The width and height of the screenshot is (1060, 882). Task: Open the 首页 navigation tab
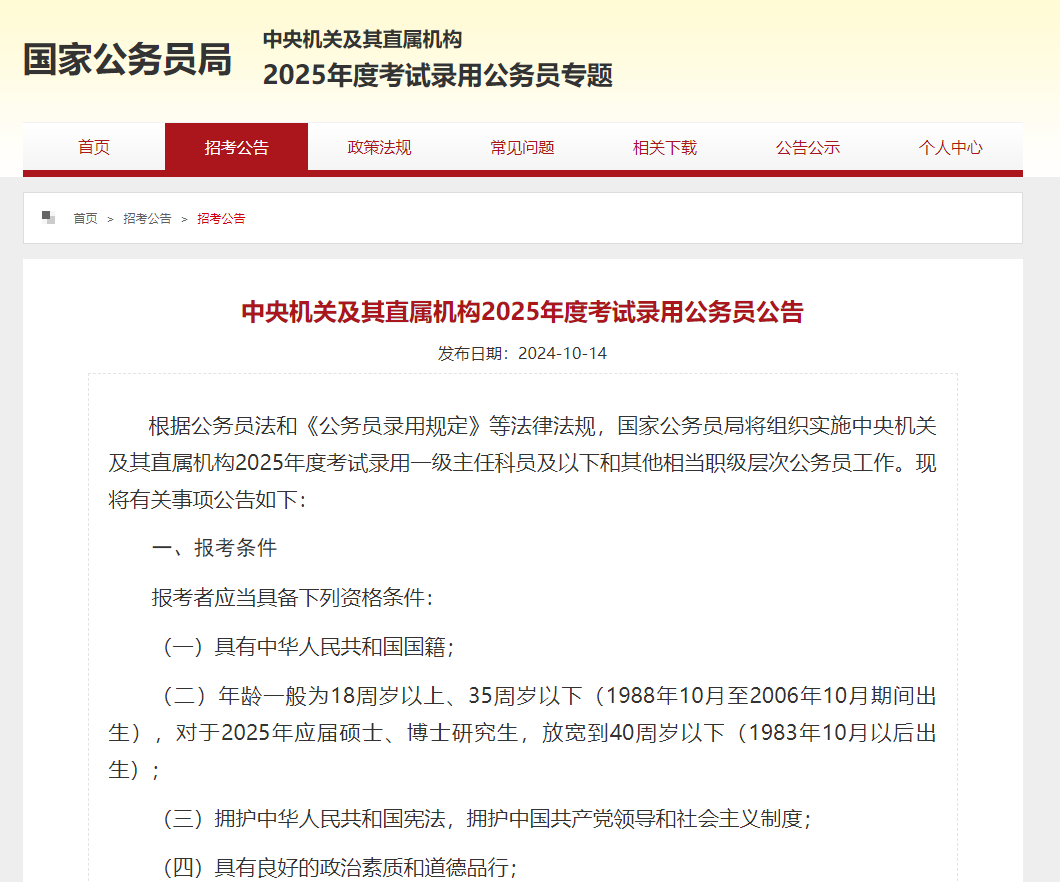(94, 147)
